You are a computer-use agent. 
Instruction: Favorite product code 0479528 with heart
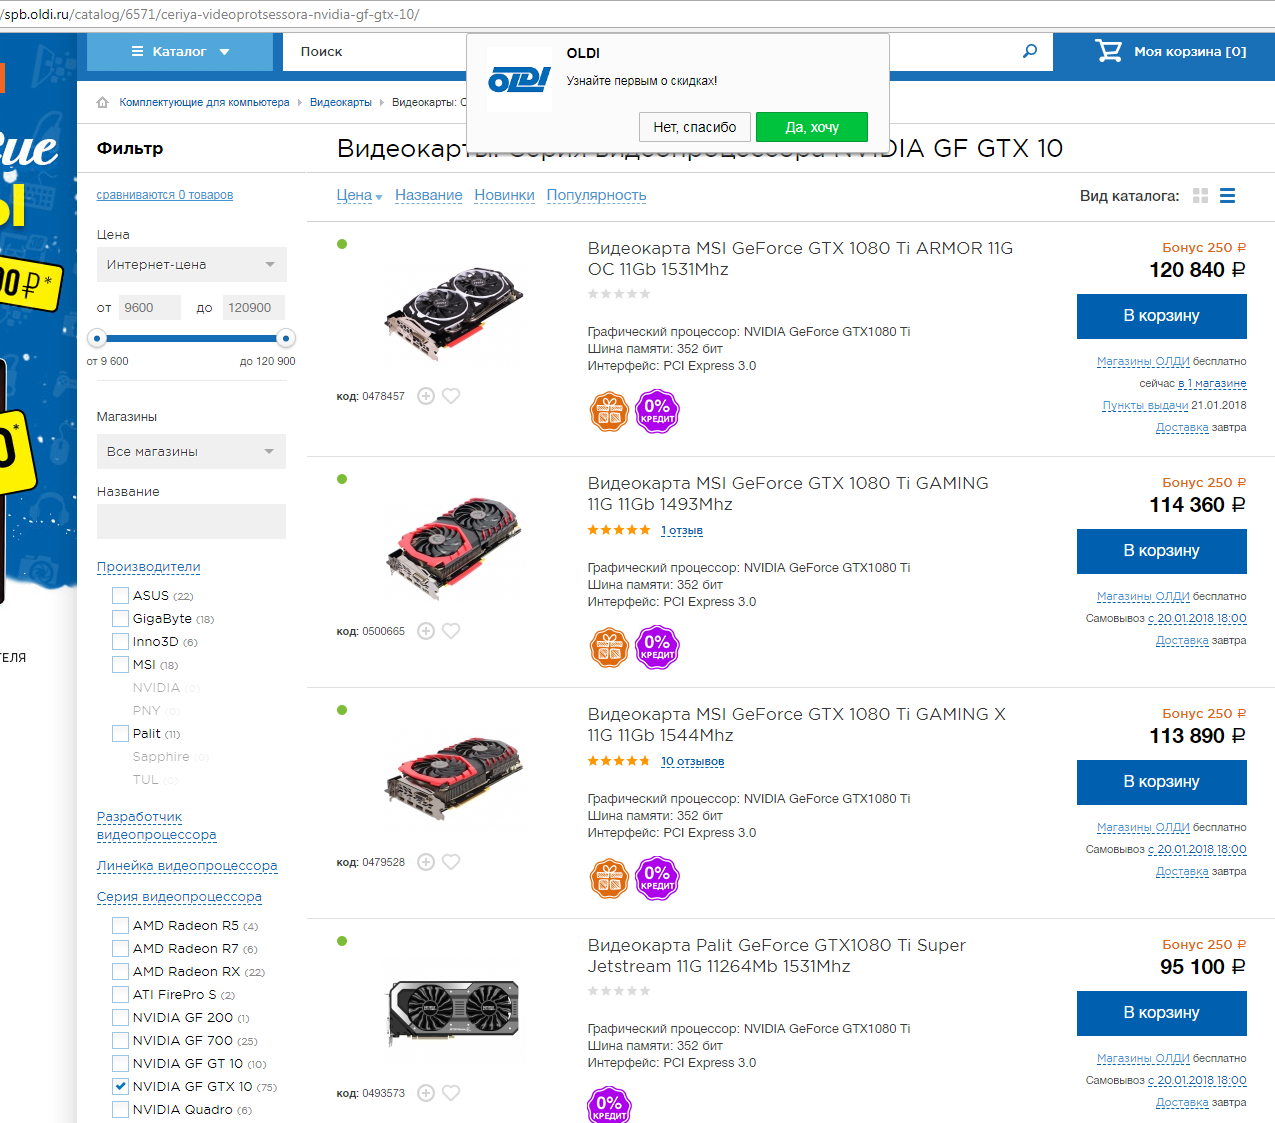click(x=451, y=862)
